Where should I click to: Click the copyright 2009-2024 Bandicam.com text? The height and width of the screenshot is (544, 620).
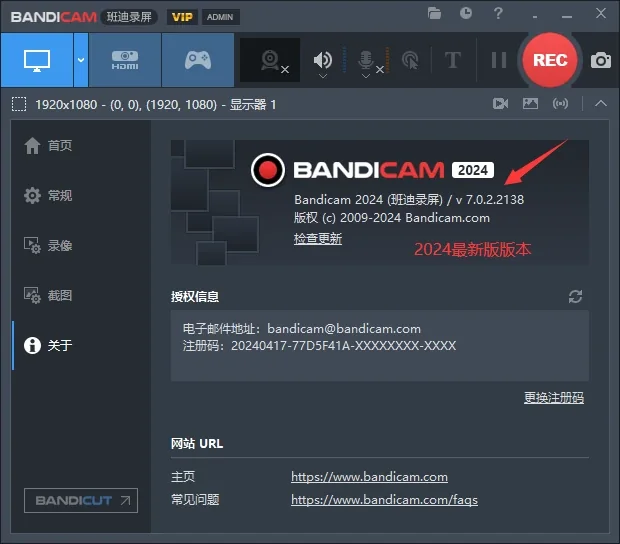pos(391,218)
